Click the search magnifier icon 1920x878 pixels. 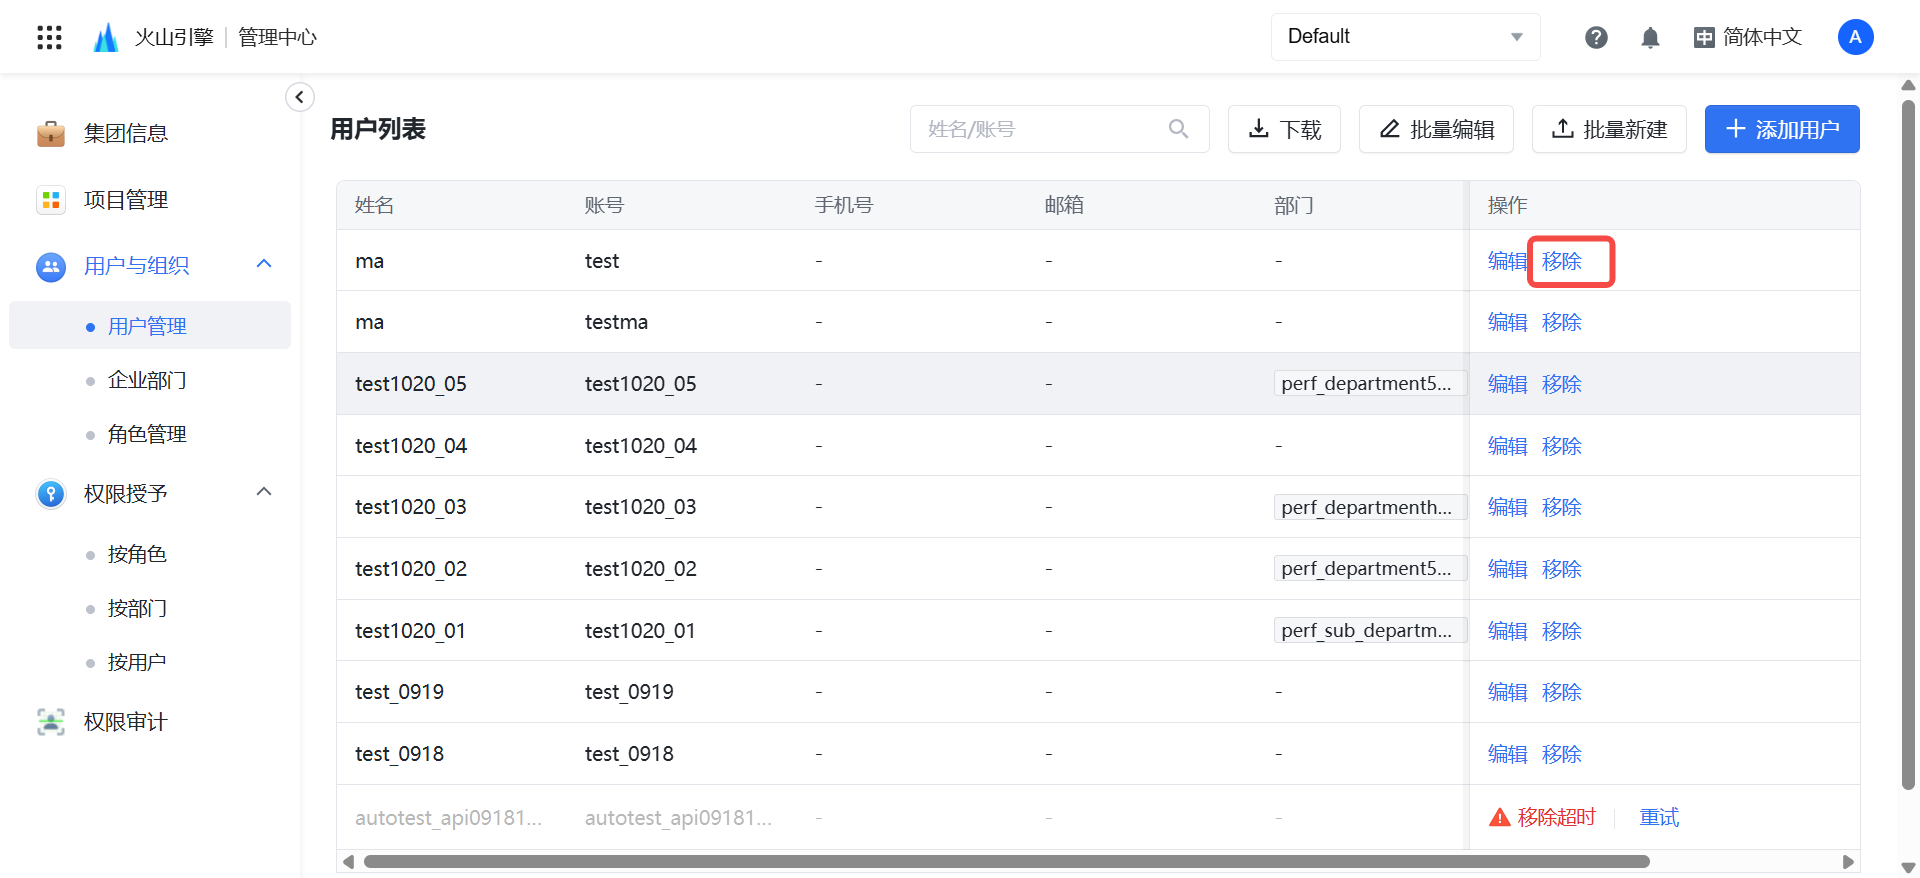click(x=1178, y=129)
